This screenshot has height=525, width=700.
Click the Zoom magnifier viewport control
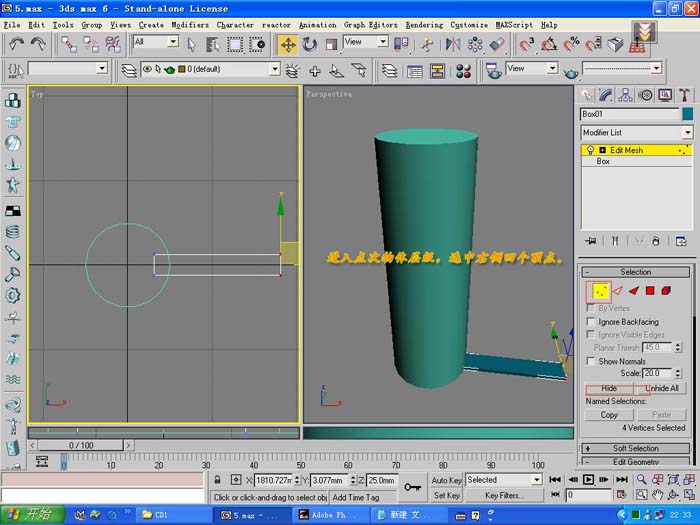tap(642, 479)
